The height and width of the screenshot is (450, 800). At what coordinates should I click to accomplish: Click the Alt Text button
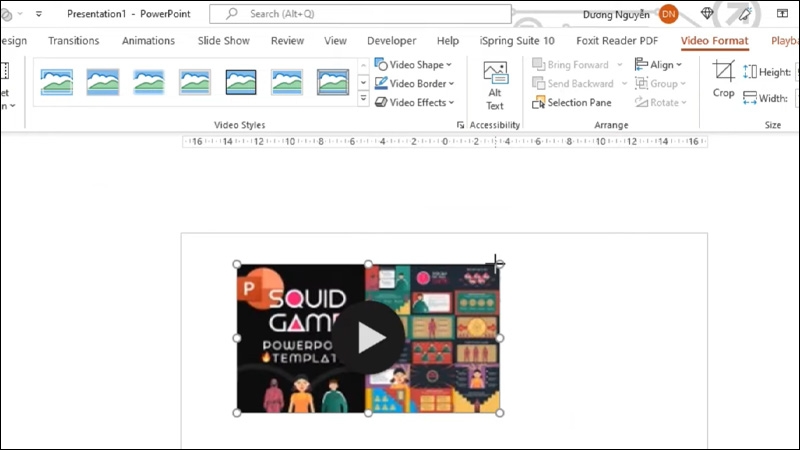[495, 86]
